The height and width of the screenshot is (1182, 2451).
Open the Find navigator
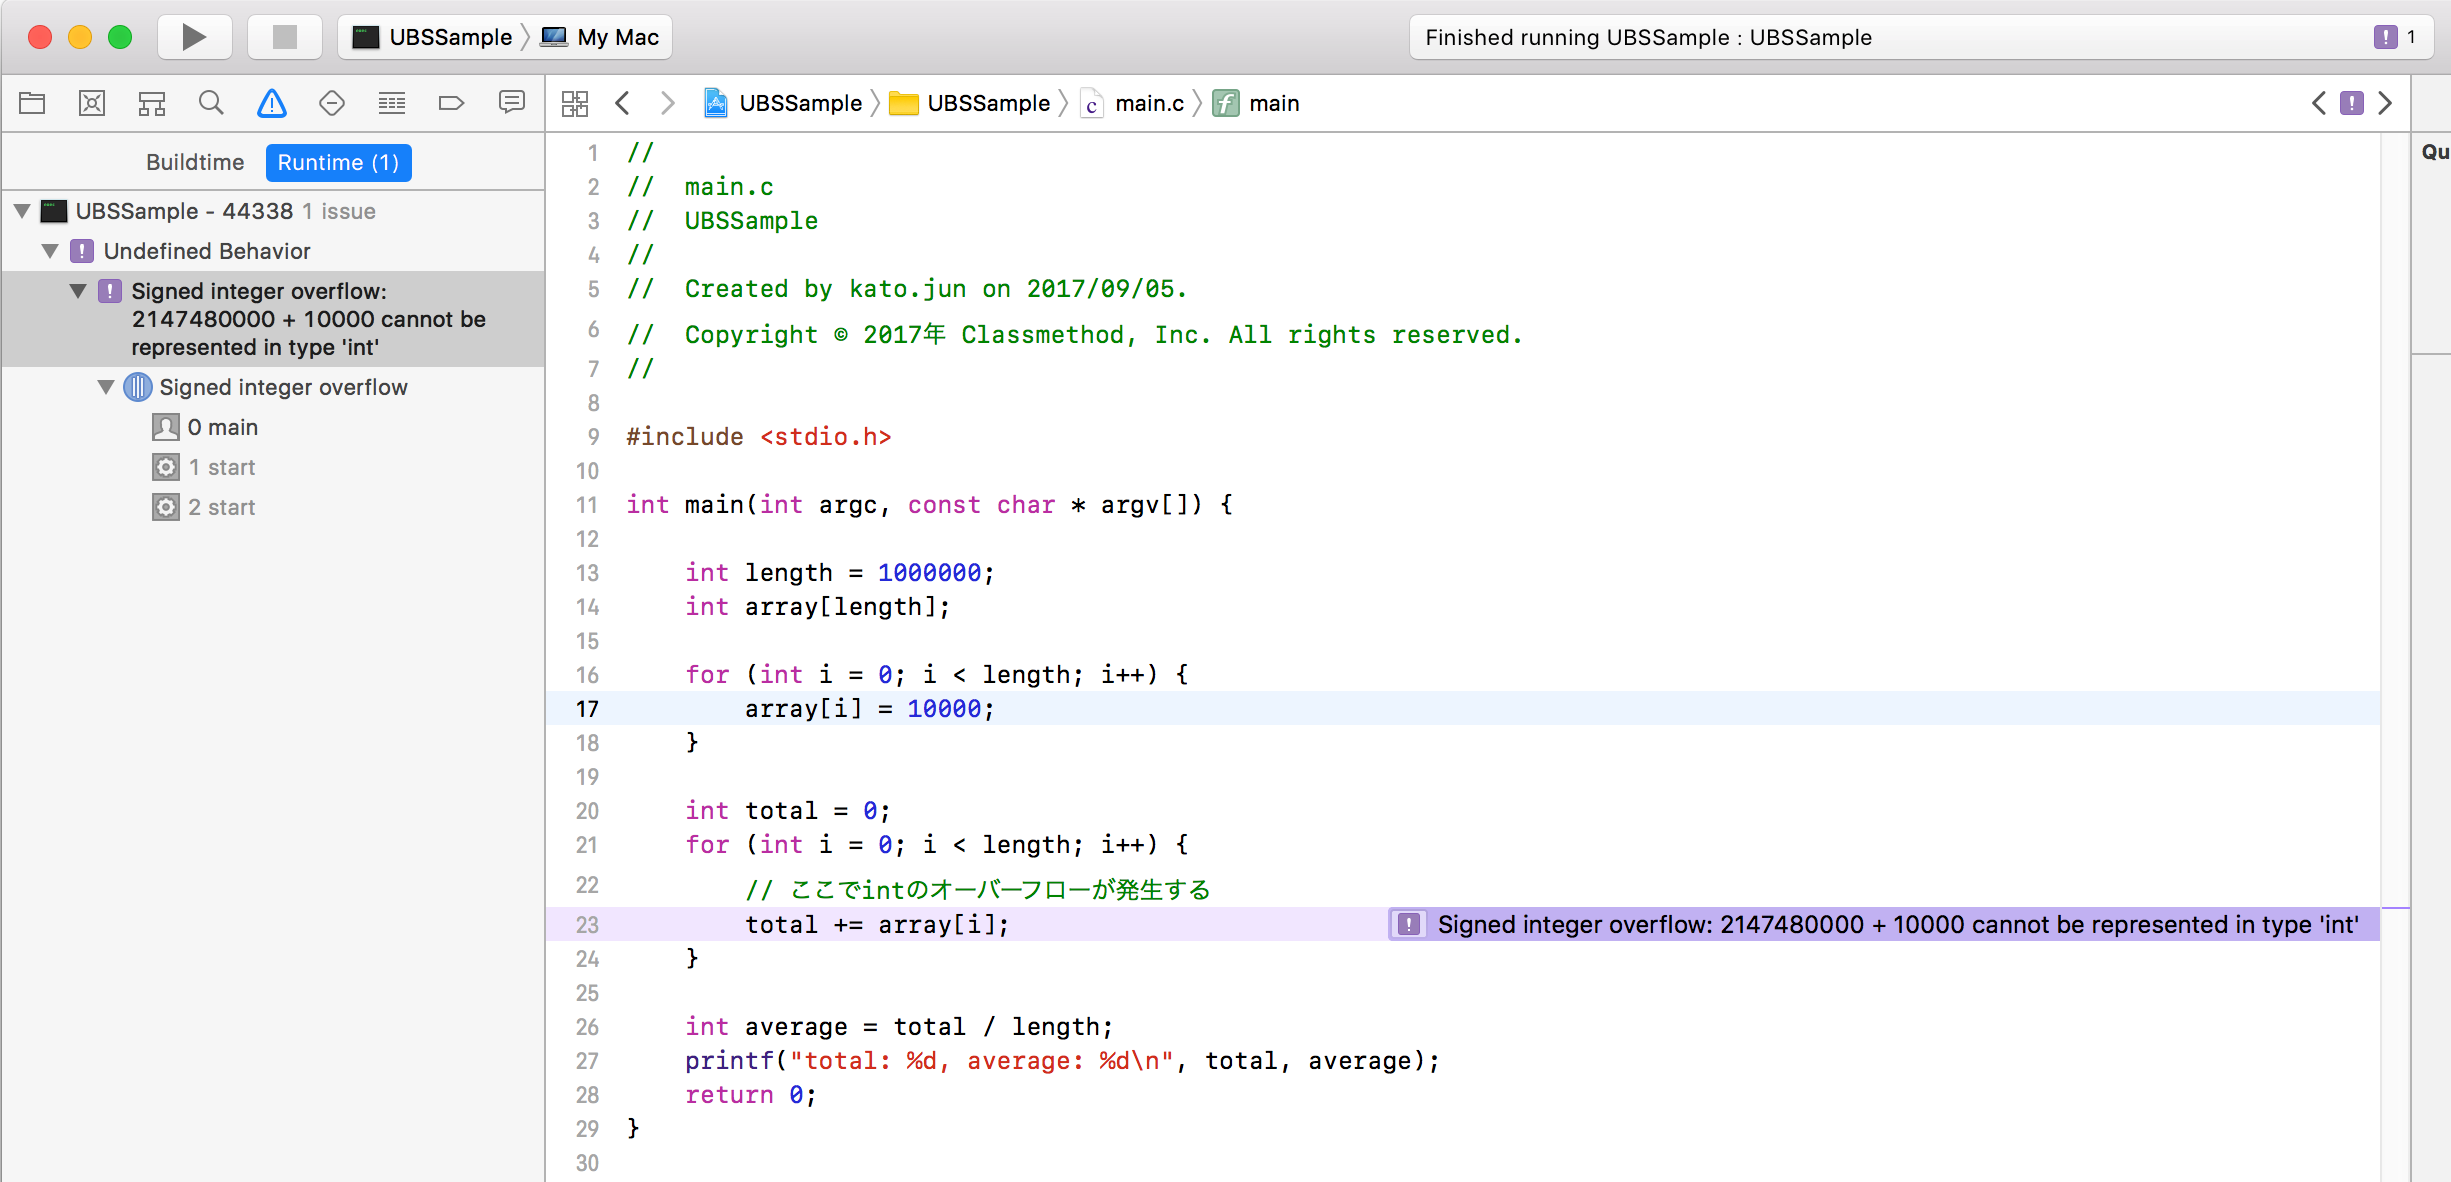click(211, 102)
